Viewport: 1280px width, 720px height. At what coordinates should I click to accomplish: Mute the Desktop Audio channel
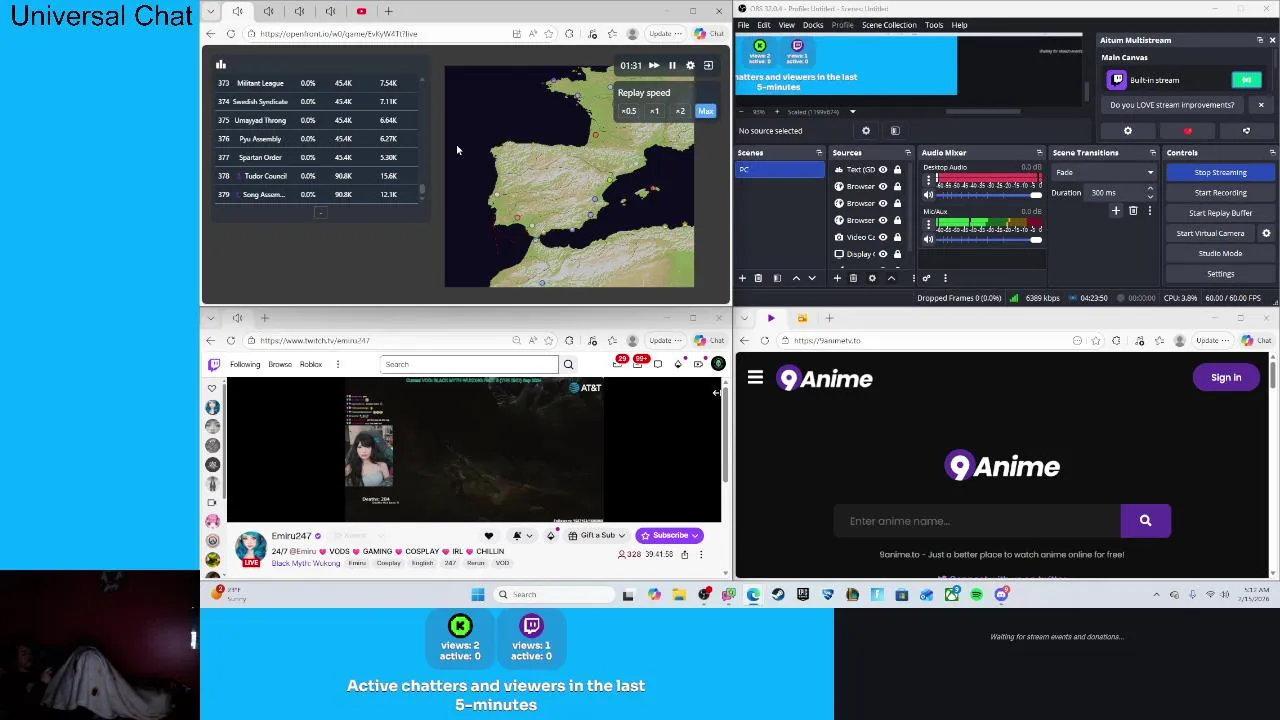pyautogui.click(x=928, y=195)
